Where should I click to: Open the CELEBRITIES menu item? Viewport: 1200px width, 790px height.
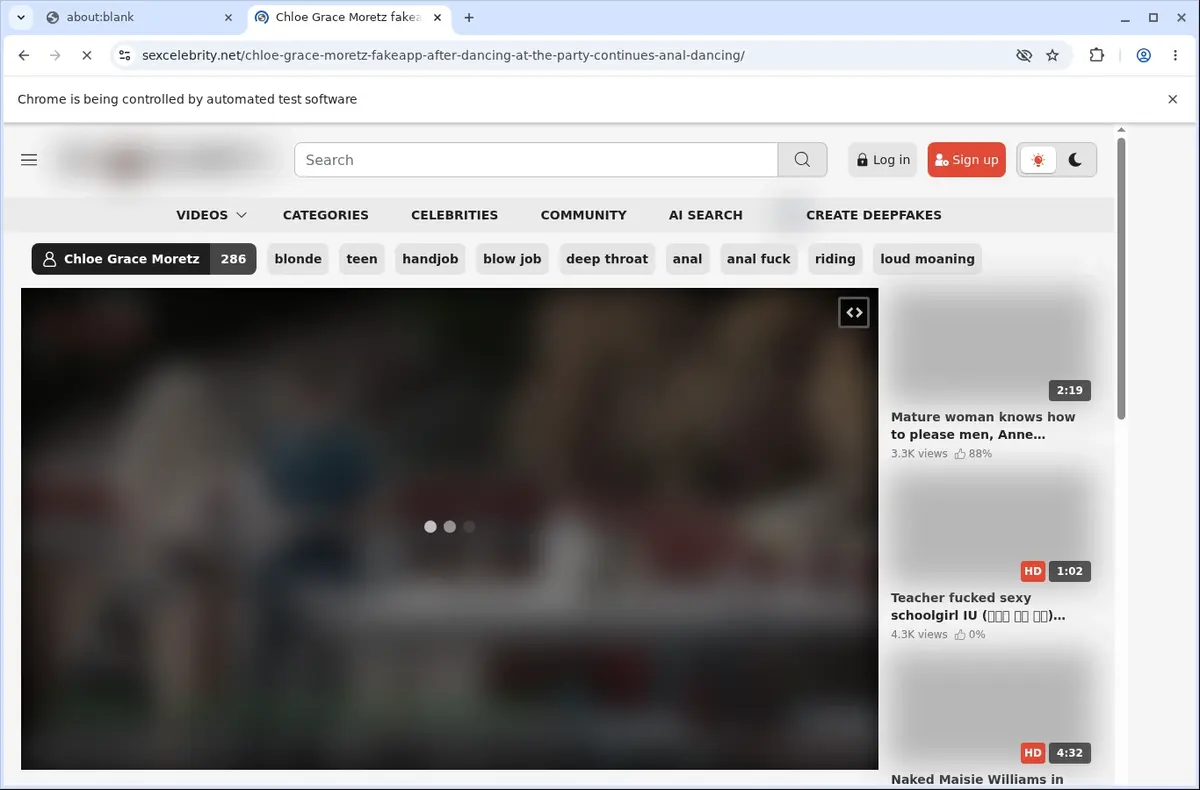[454, 215]
